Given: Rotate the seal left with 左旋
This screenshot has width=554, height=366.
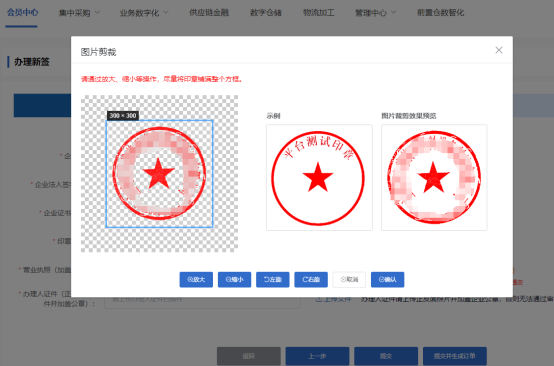Looking at the screenshot, I should tap(273, 279).
